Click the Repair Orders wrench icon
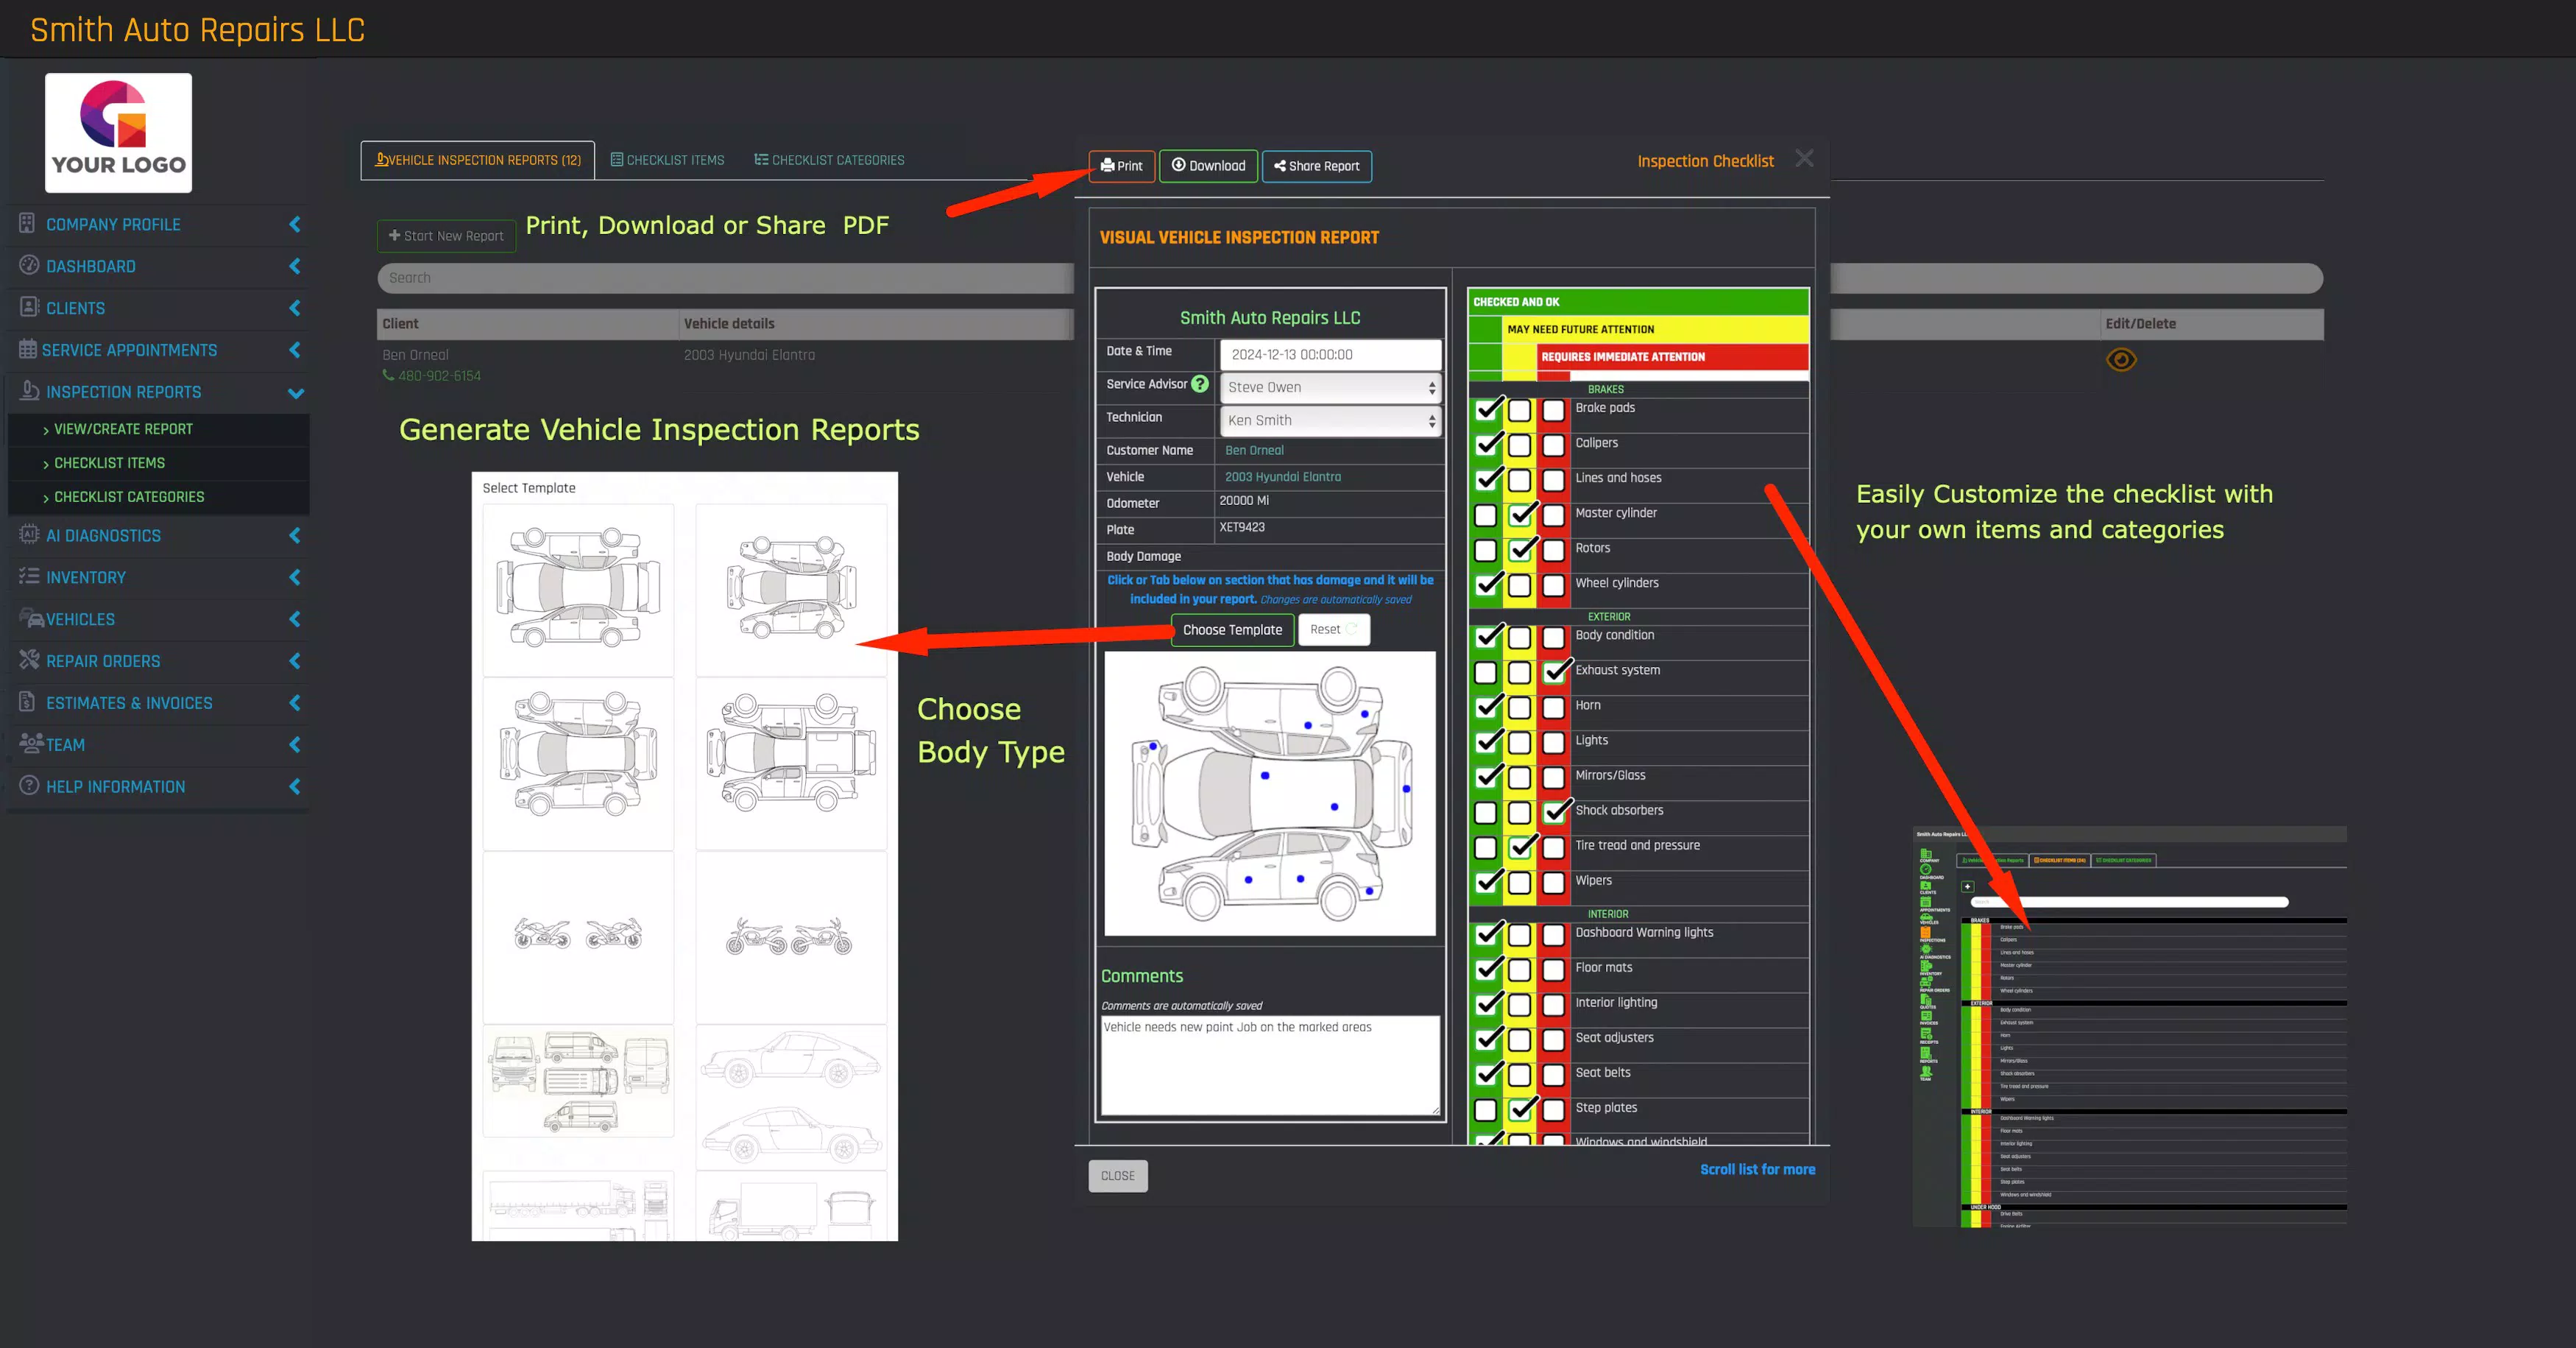 point(28,660)
